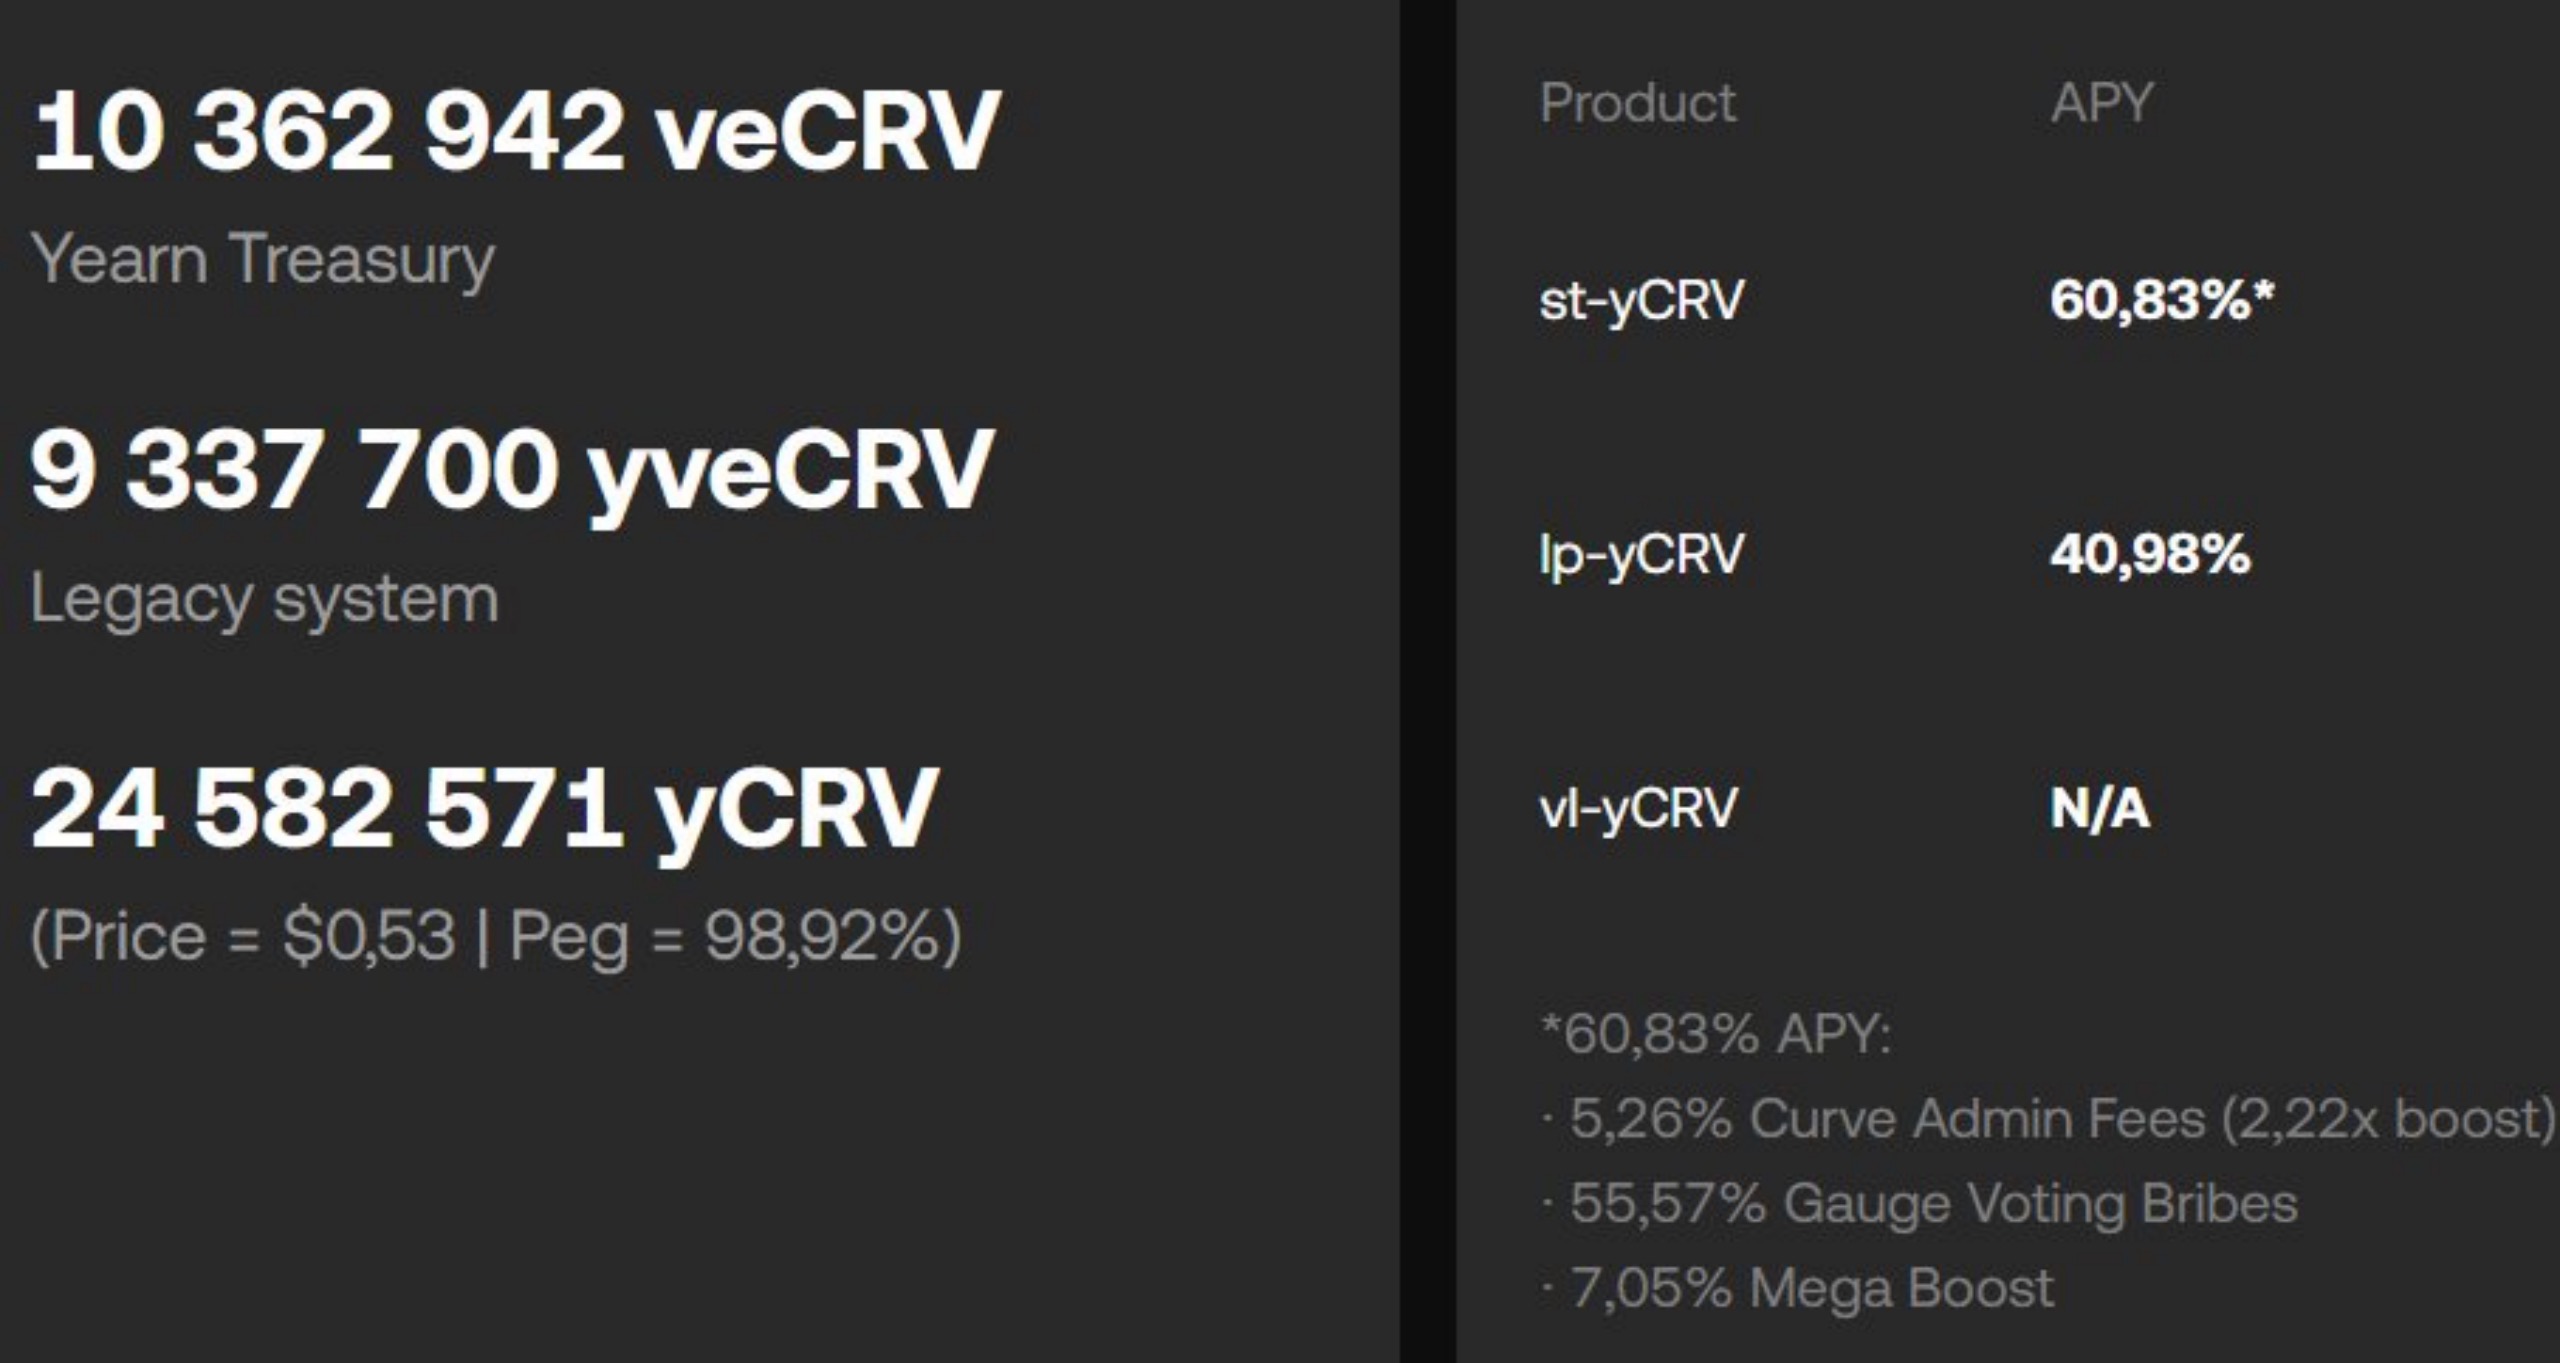
Task: Click the 60,83%* APY value
Action: pos(2162,299)
